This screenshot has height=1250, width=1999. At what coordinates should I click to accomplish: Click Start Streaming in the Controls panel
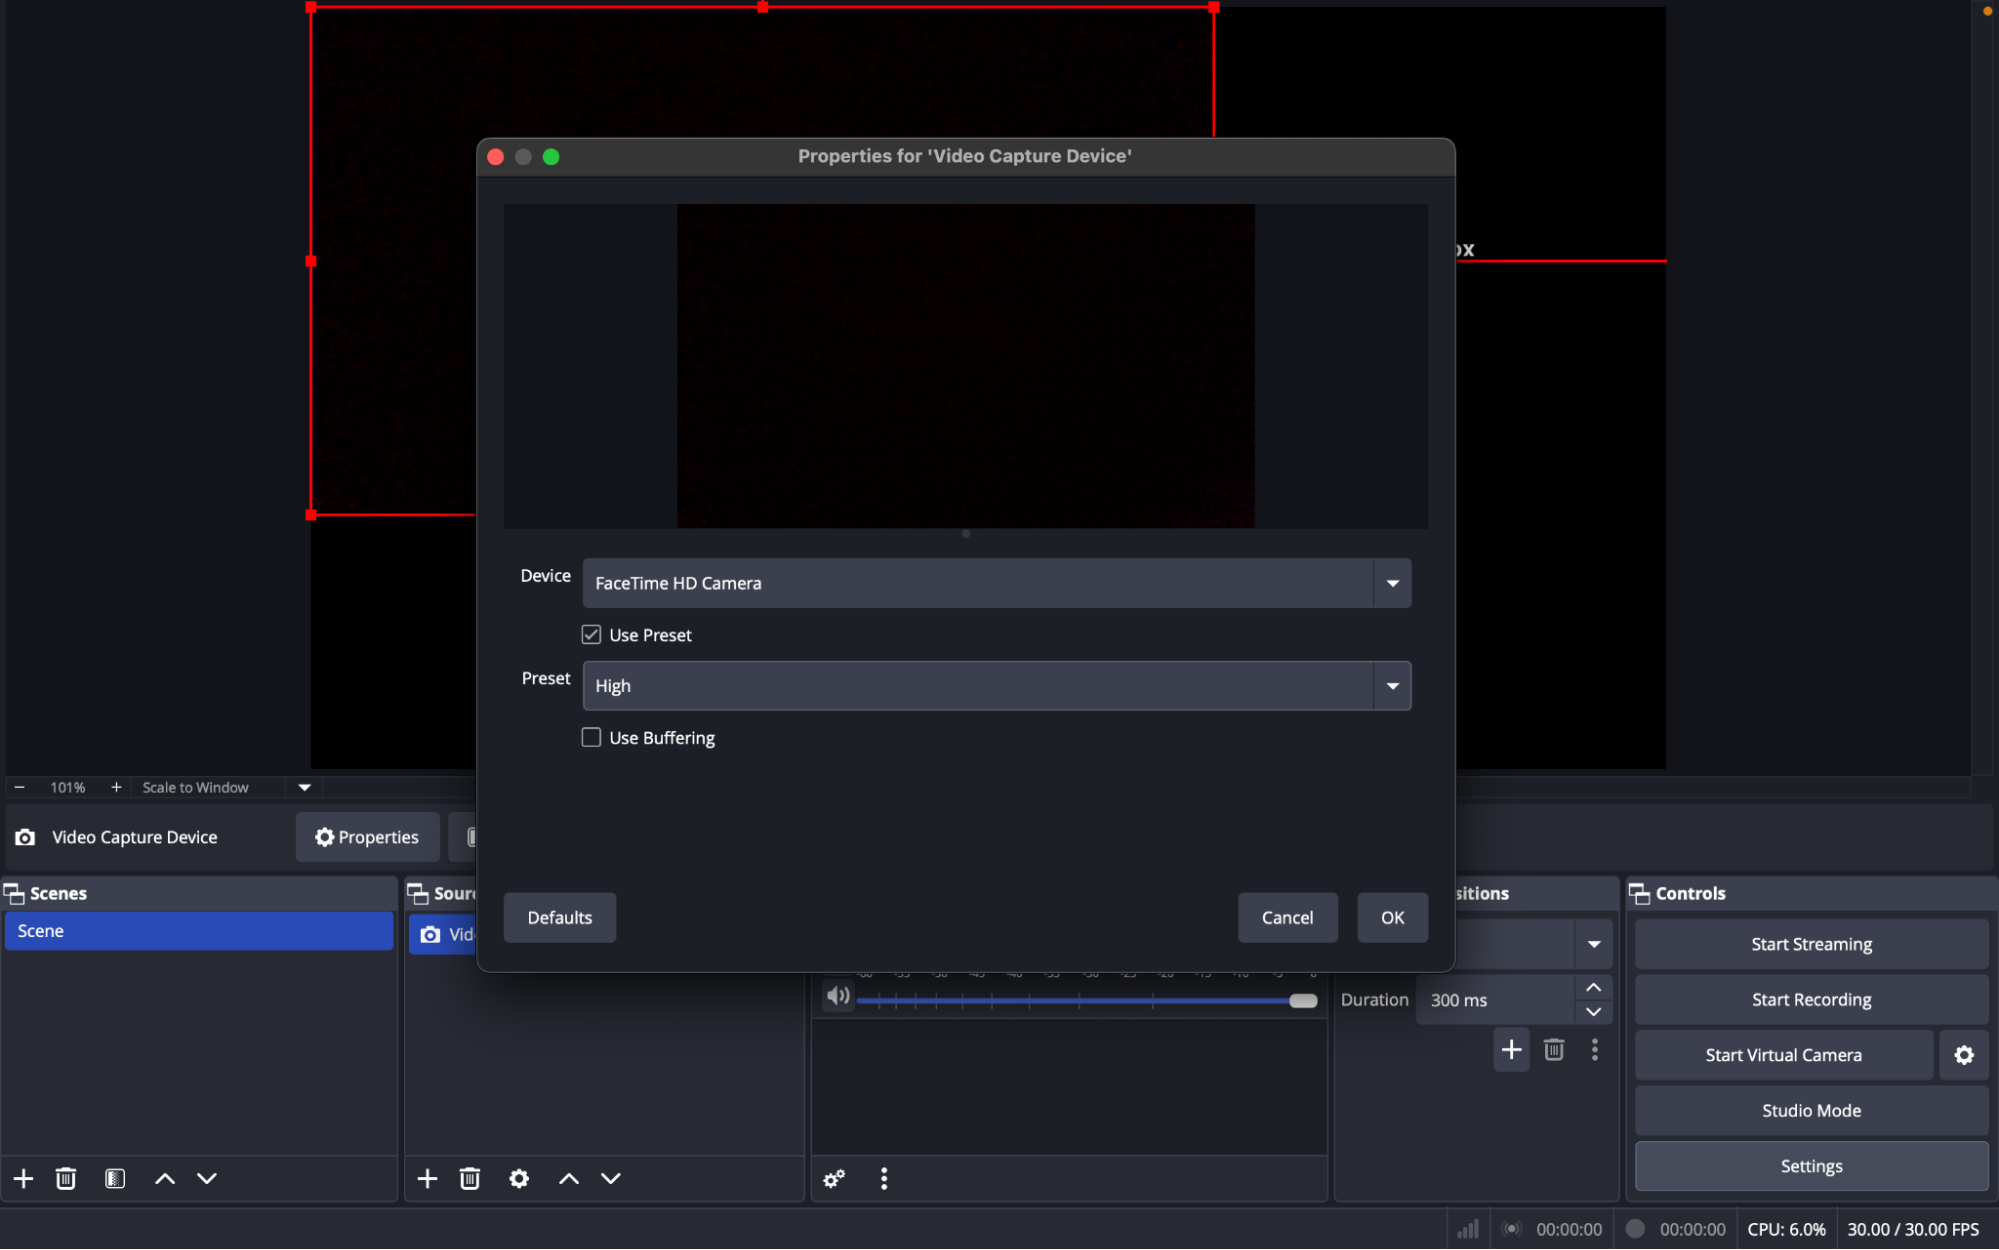click(x=1811, y=943)
